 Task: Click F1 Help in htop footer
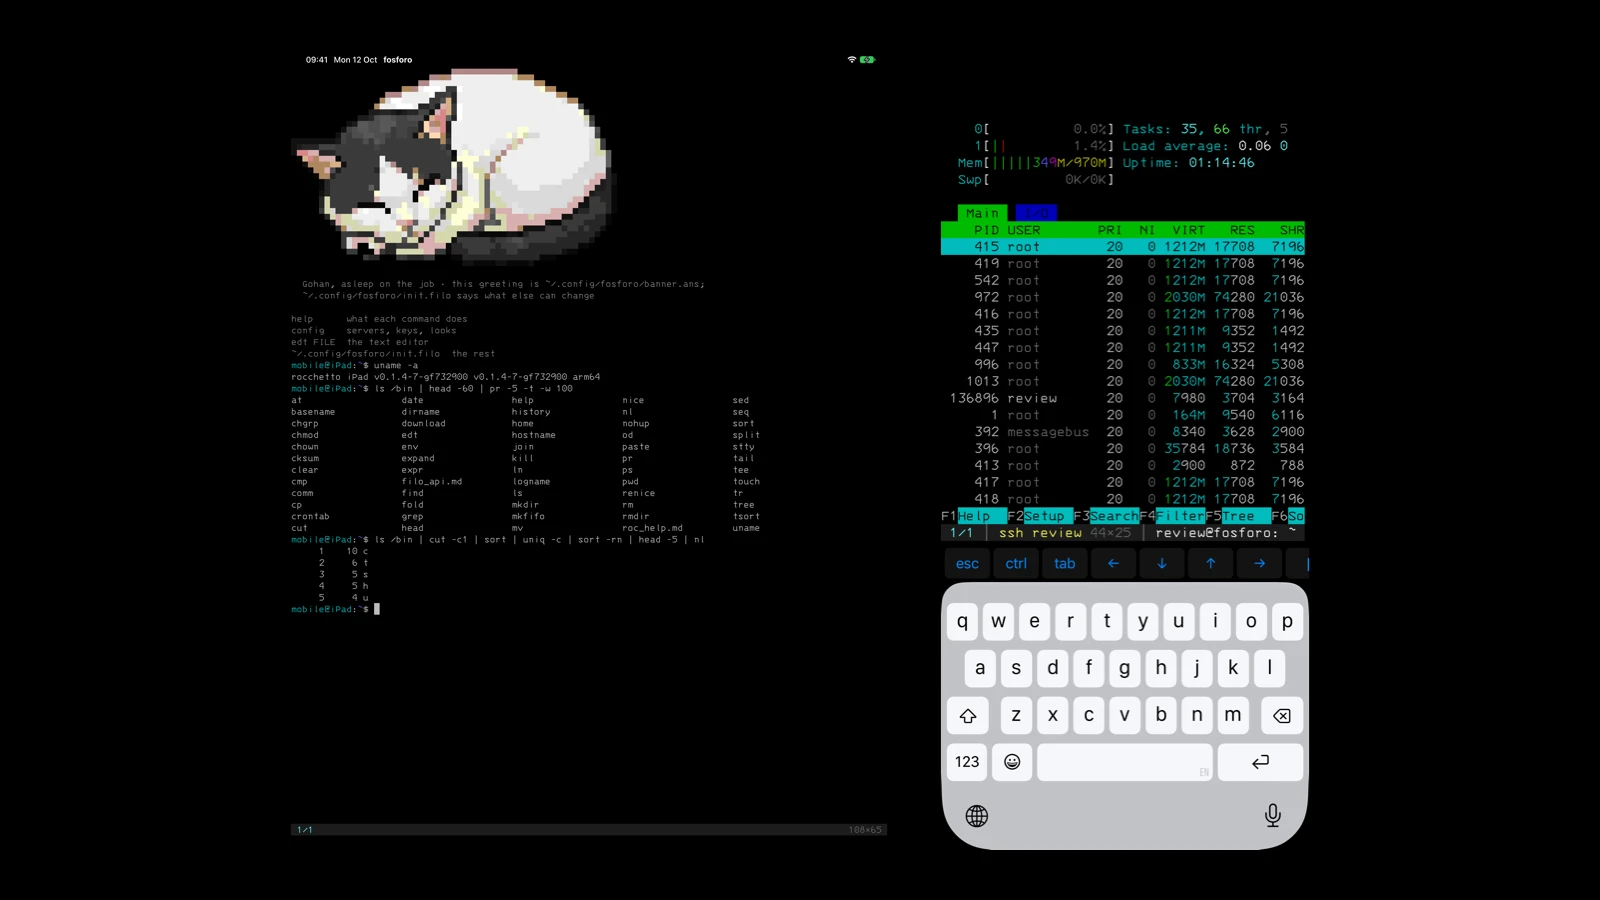click(x=973, y=516)
